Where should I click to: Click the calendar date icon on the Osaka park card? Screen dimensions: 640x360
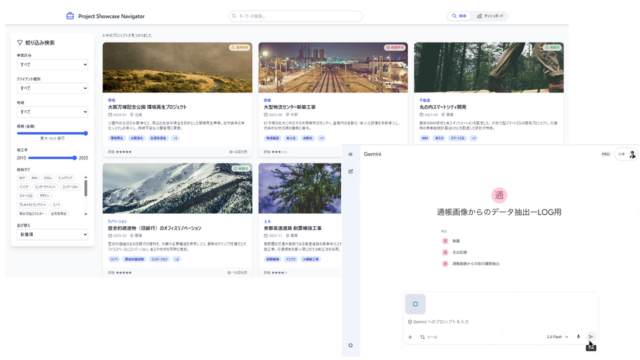110,115
